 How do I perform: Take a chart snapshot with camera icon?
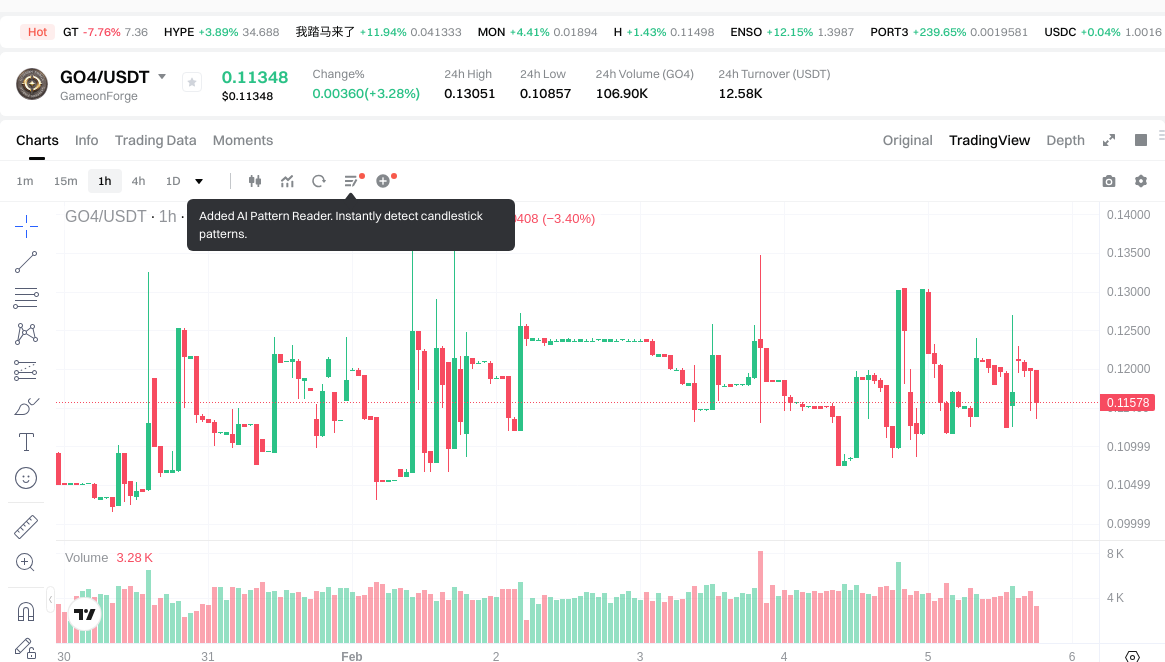(1108, 181)
